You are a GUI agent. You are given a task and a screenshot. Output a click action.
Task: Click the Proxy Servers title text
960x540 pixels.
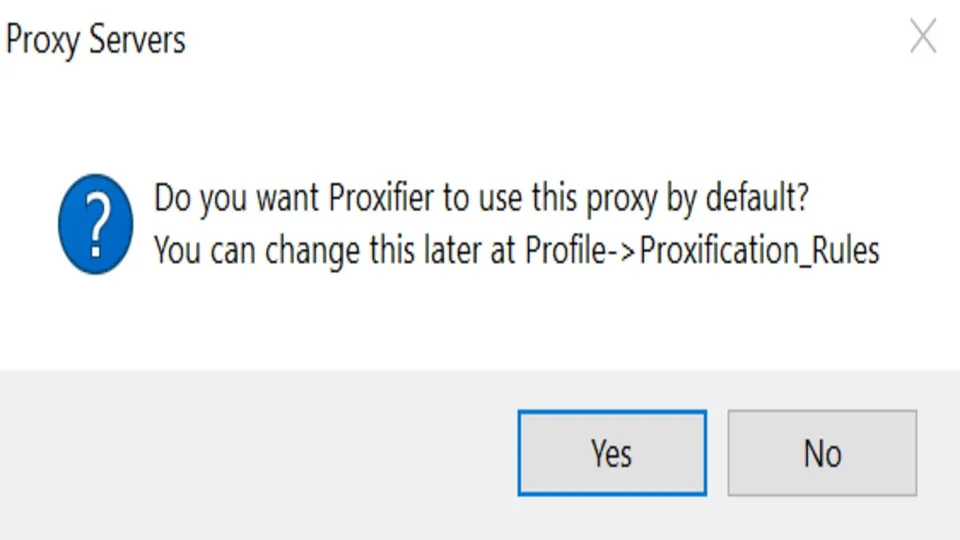coord(95,40)
